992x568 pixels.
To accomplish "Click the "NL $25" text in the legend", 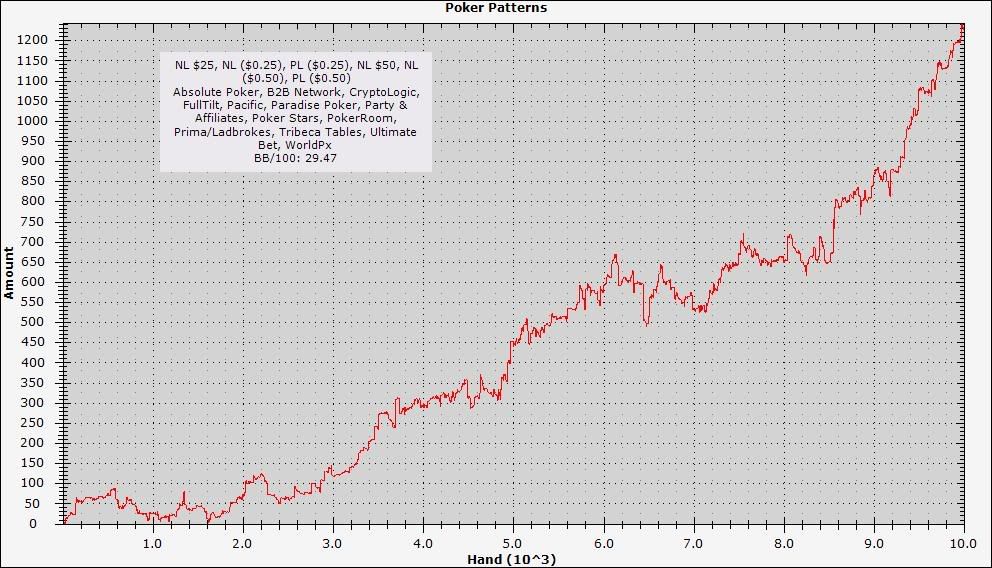I will pyautogui.click(x=195, y=65).
